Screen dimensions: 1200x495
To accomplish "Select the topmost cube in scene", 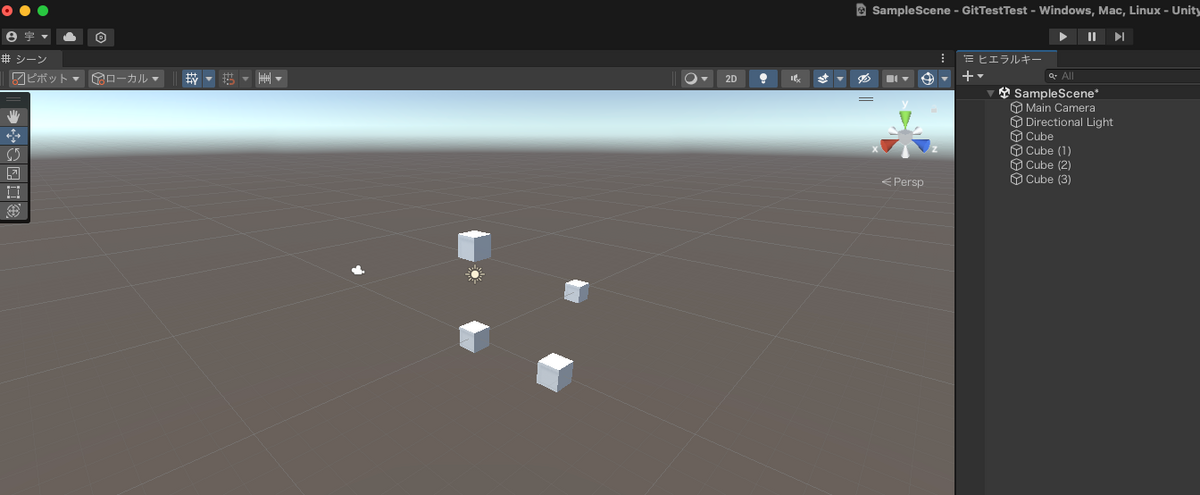I will [x=474, y=245].
